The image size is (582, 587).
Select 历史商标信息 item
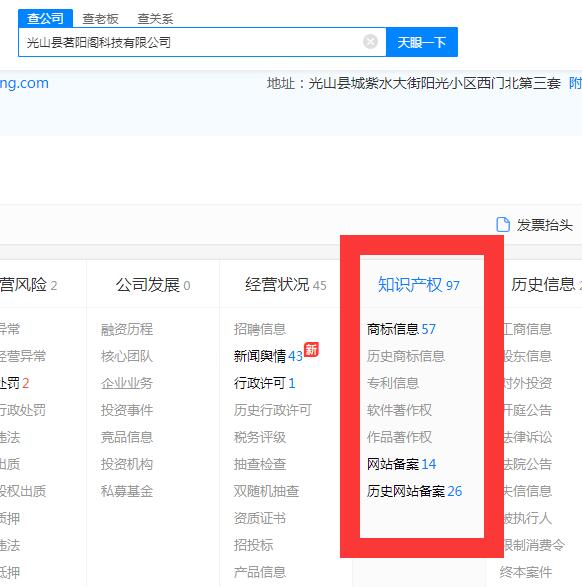point(406,356)
